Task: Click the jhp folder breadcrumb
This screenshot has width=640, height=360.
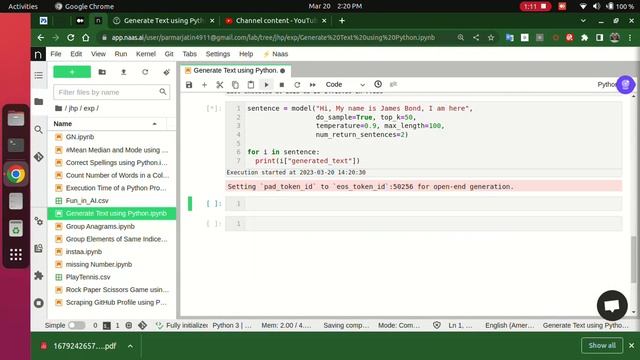Action: pyautogui.click(x=73, y=108)
